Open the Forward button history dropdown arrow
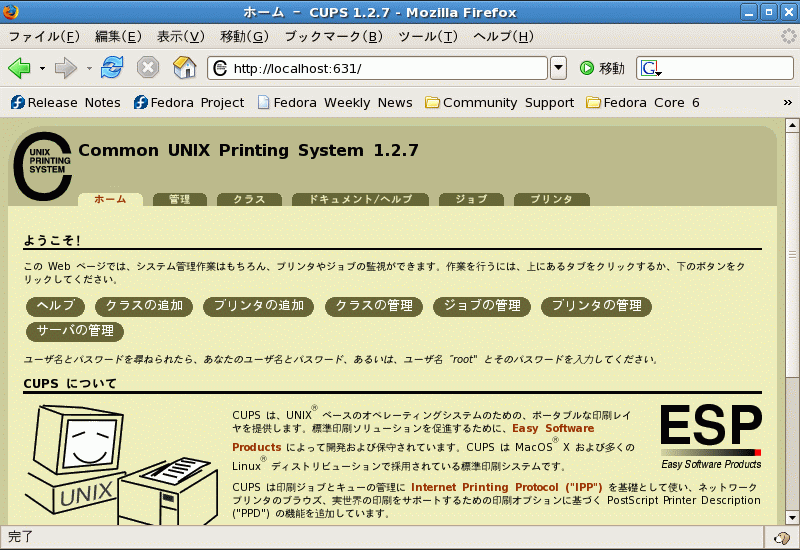 coord(89,68)
